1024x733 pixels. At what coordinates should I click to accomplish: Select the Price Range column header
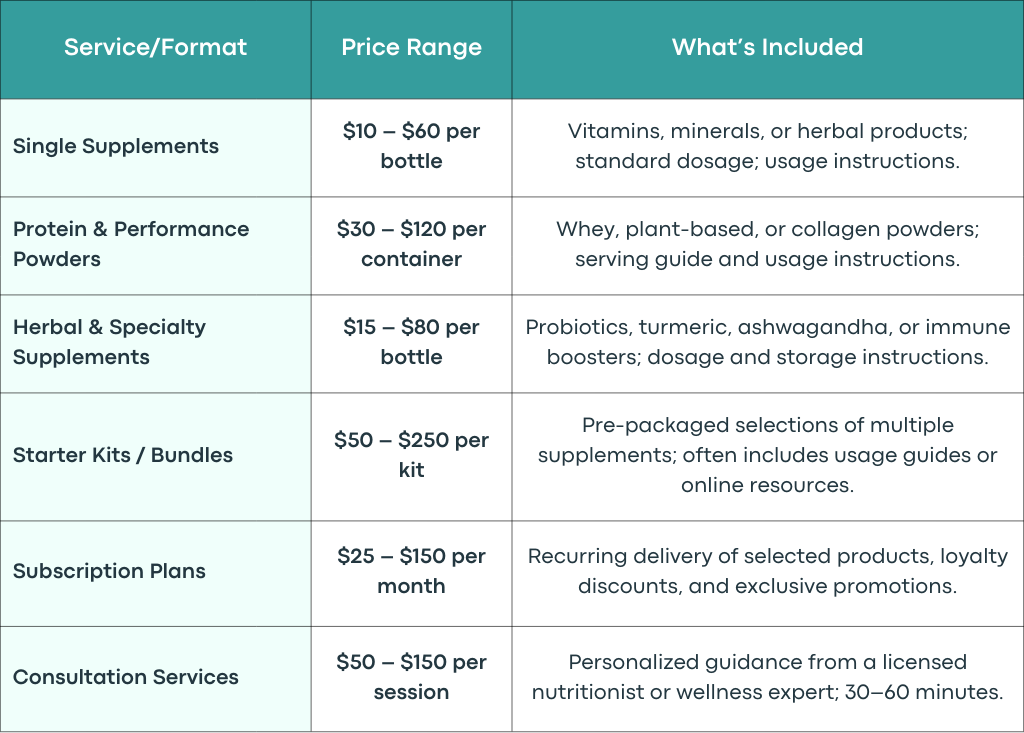point(411,47)
